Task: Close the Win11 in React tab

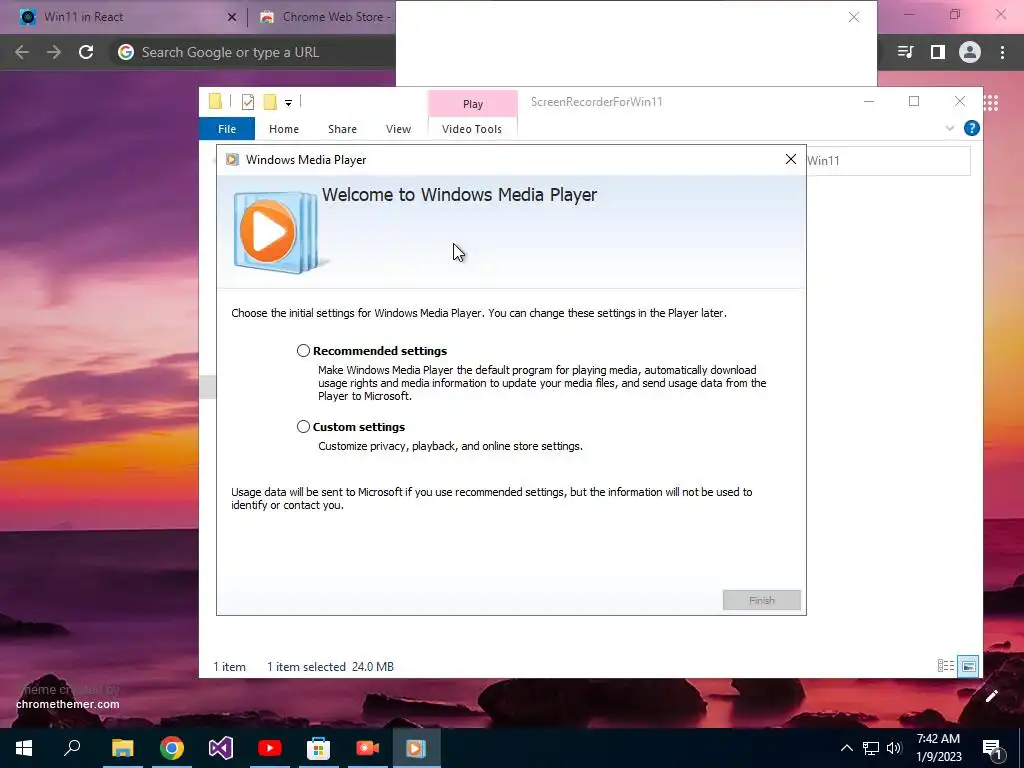Action: tap(231, 18)
